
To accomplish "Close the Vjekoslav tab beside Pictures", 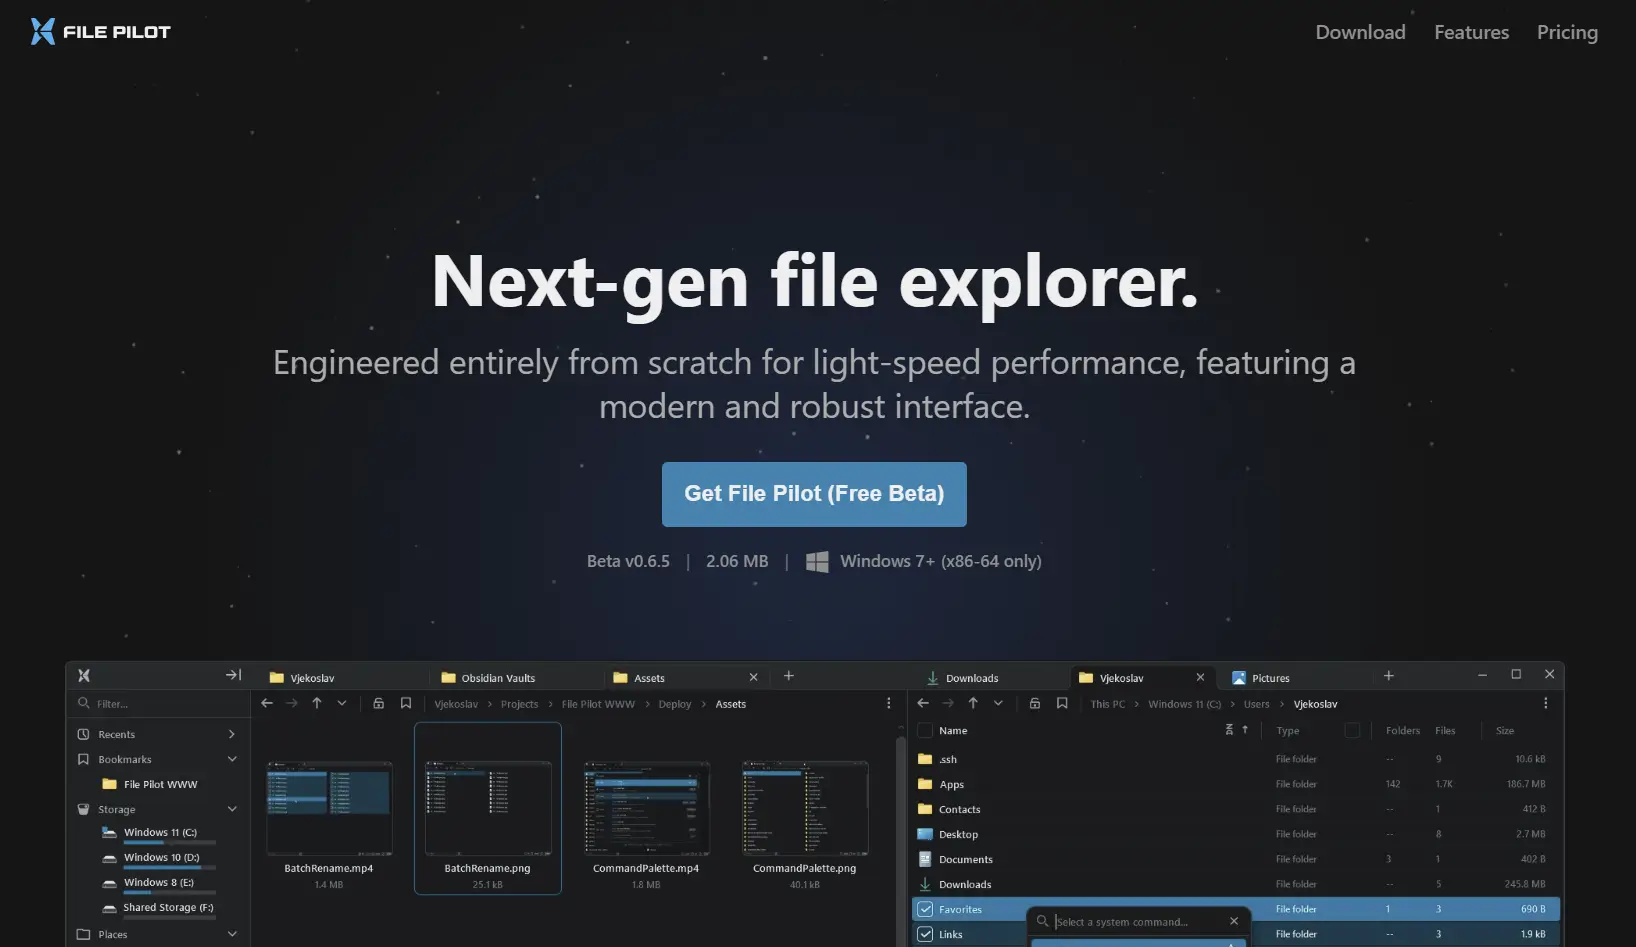I will click(x=1200, y=677).
